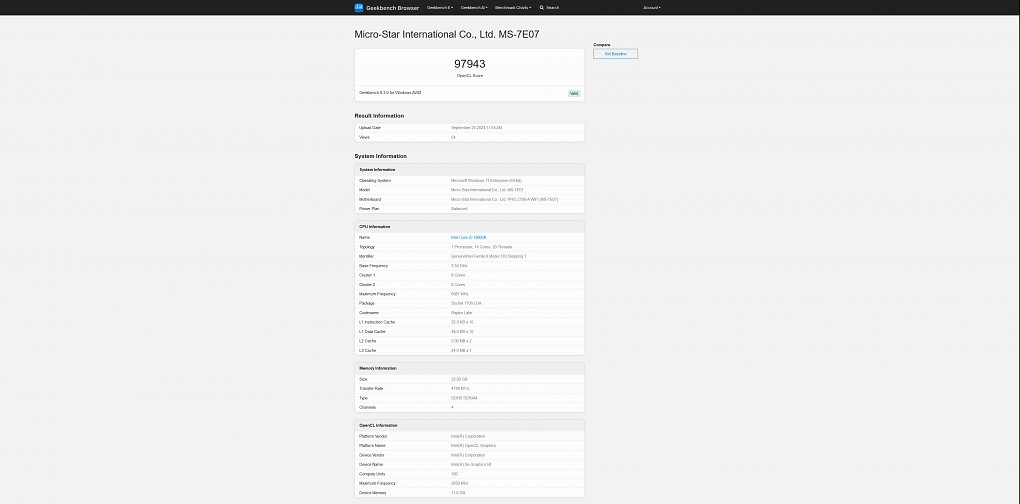
Task: Click the Operating System row value
Action: [487, 180]
